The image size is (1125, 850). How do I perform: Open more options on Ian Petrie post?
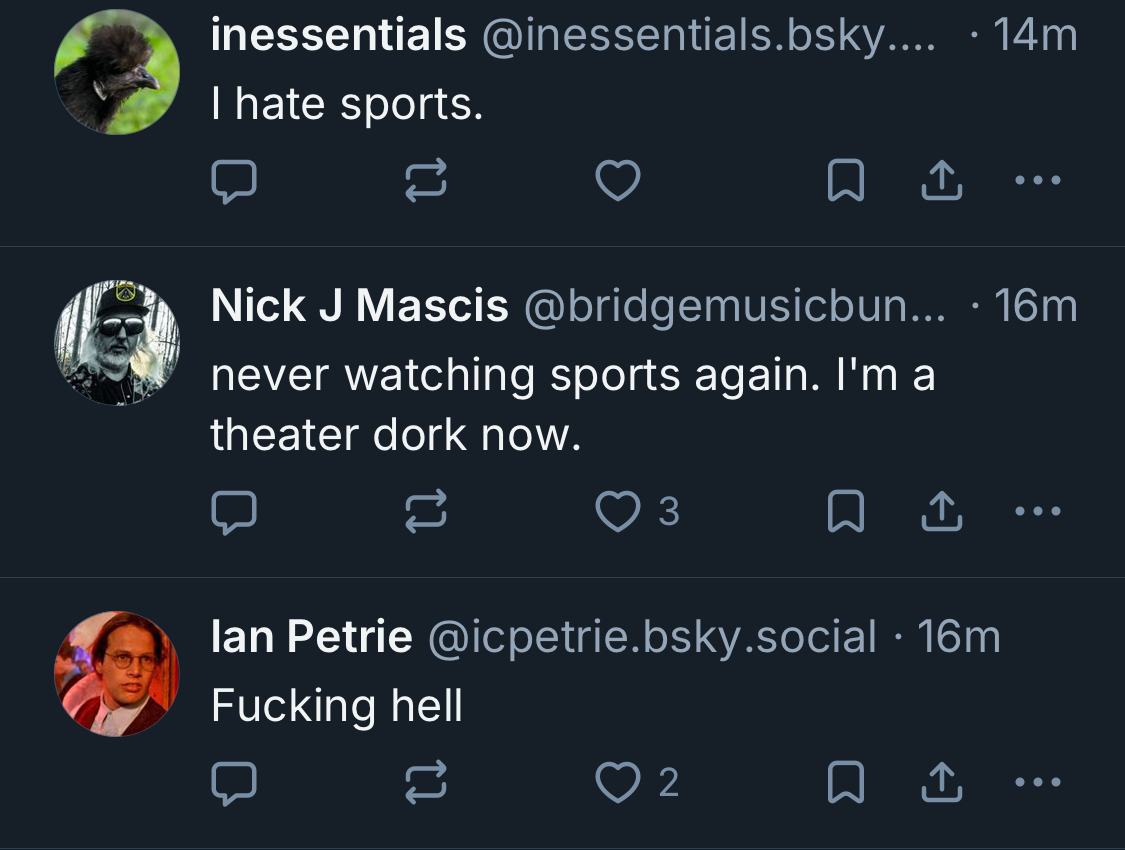tap(1037, 783)
